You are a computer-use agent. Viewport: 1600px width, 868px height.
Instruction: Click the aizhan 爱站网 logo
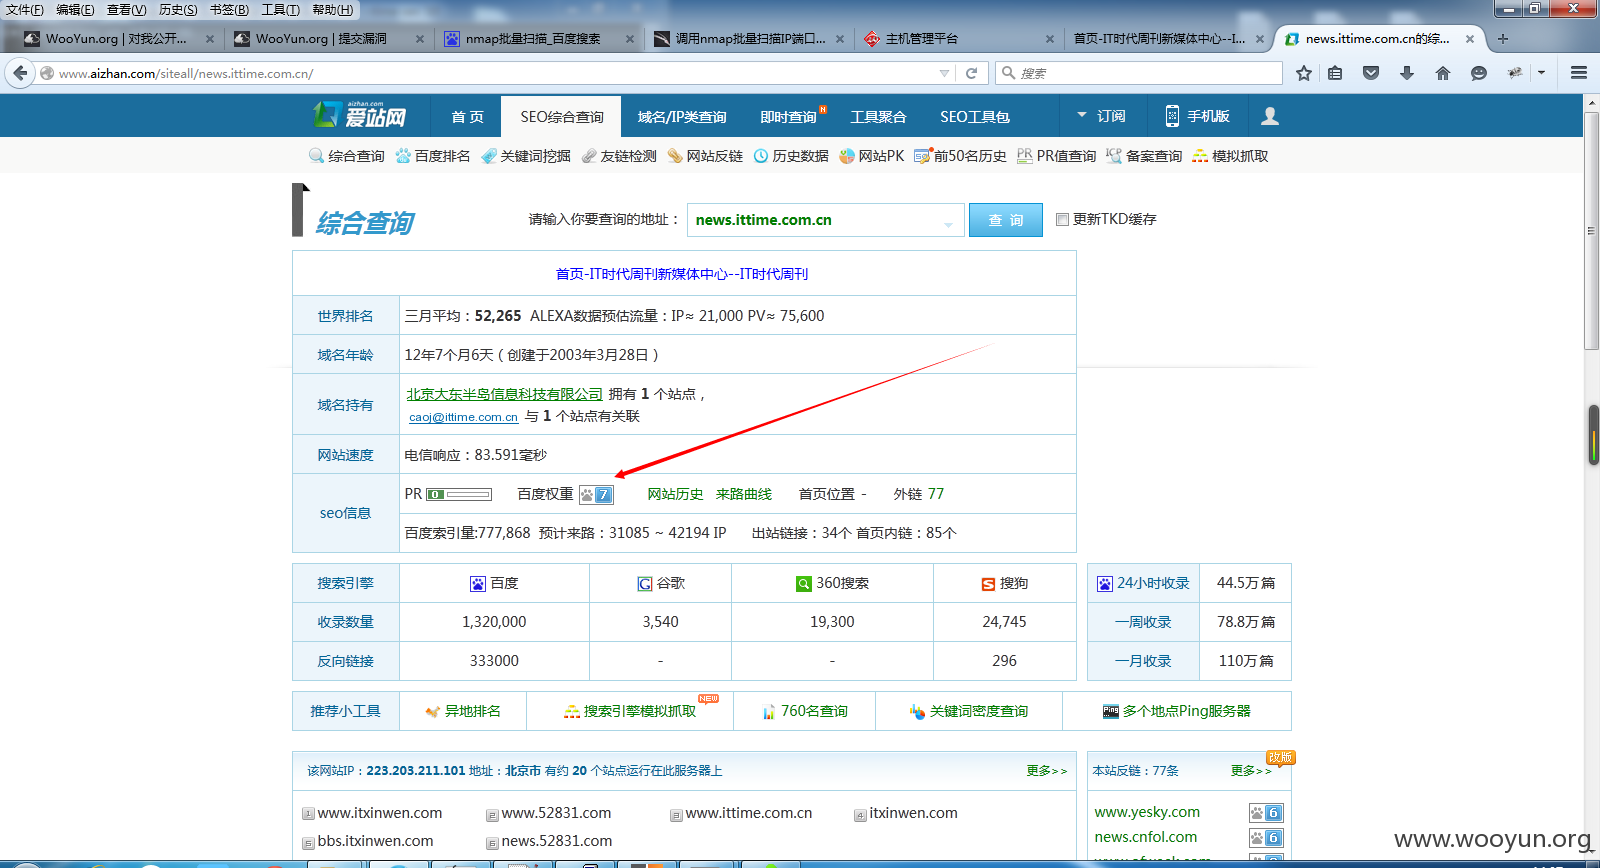360,115
